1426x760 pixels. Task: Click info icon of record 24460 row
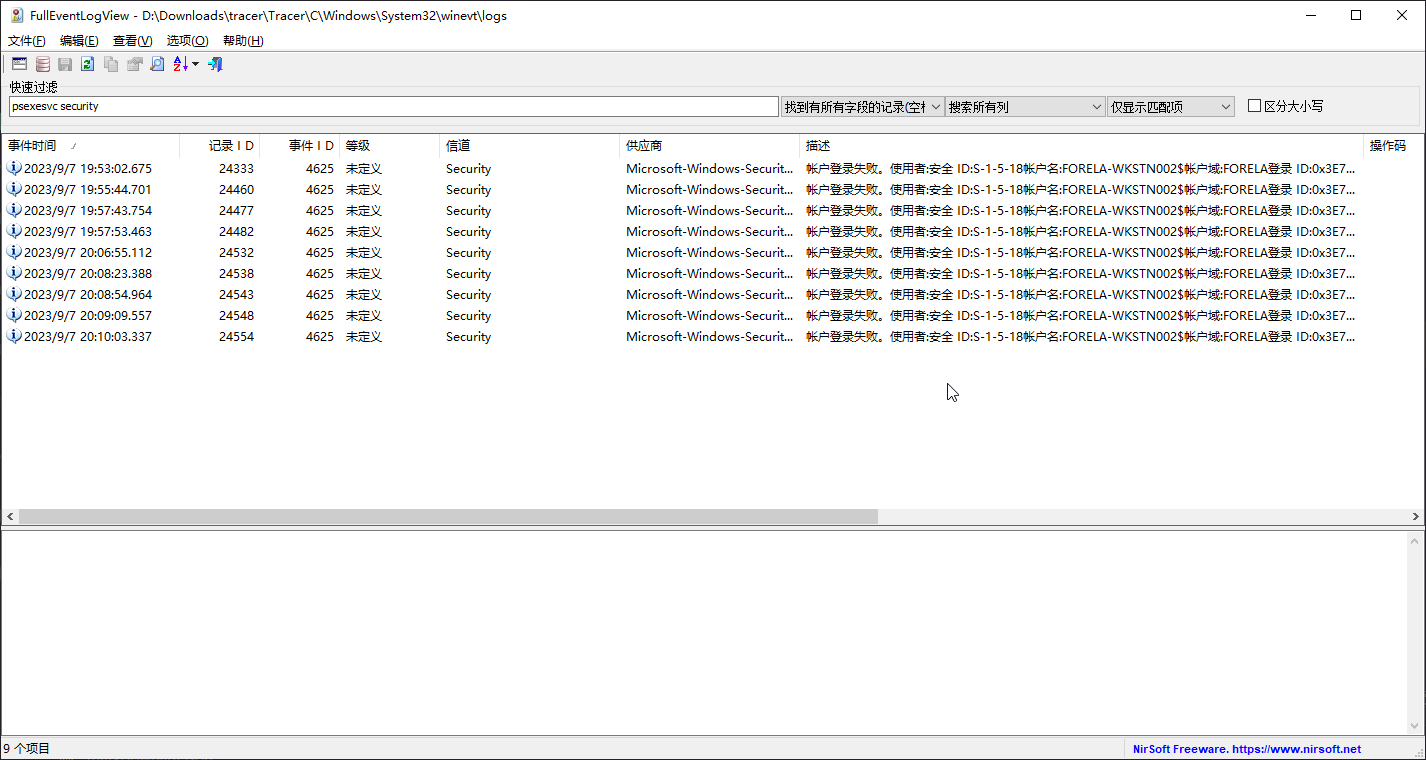14,189
